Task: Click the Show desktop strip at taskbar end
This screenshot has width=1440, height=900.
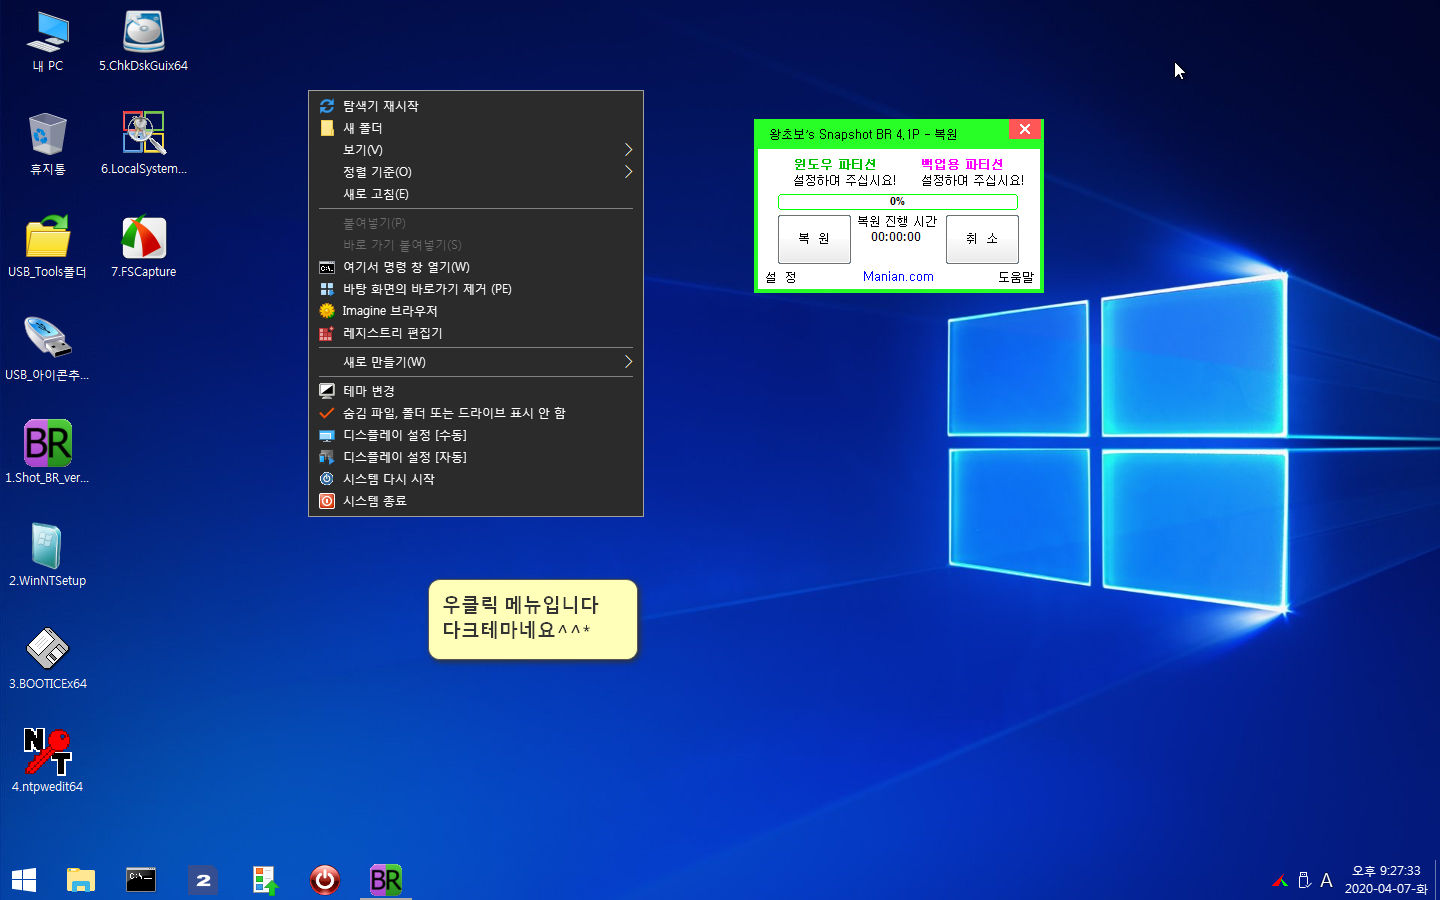Action: [x=1436, y=880]
